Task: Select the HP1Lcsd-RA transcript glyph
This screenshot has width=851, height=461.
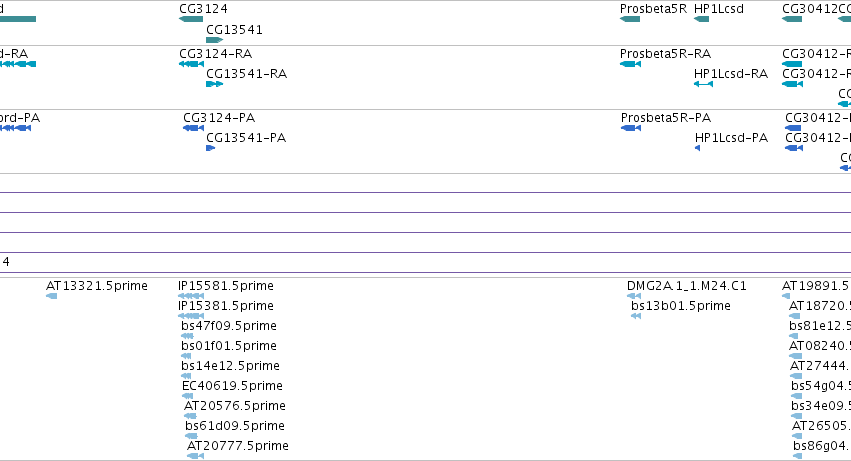Action: [703, 84]
